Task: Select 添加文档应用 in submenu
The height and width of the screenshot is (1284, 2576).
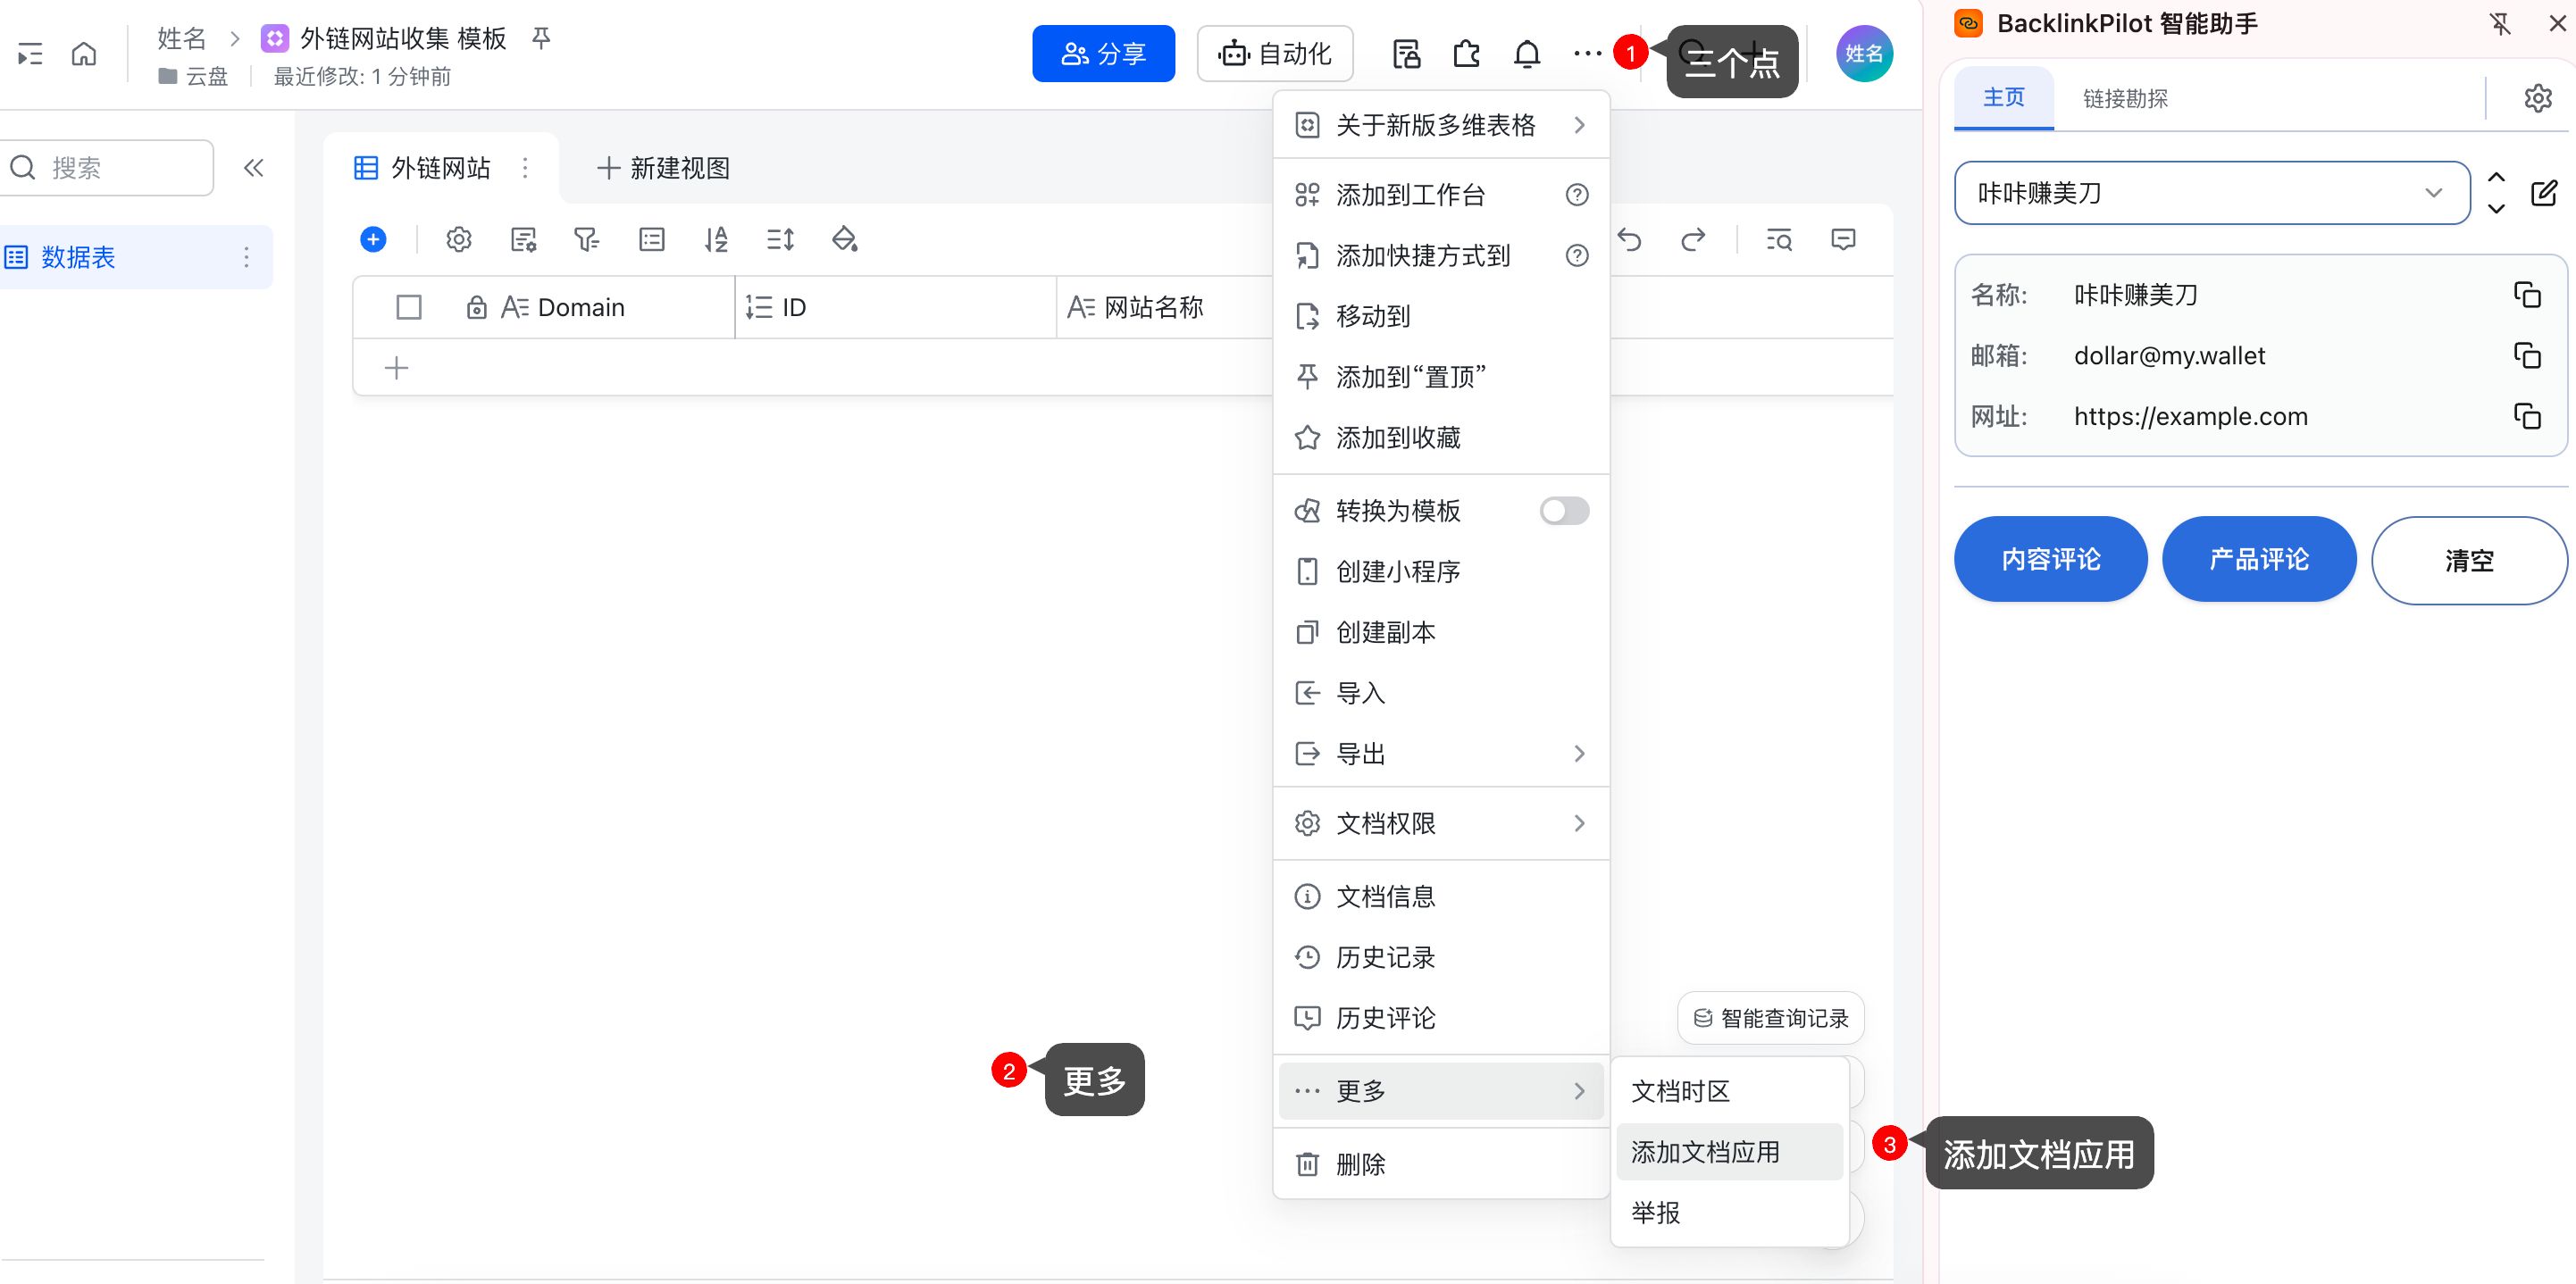Action: pos(1729,1152)
